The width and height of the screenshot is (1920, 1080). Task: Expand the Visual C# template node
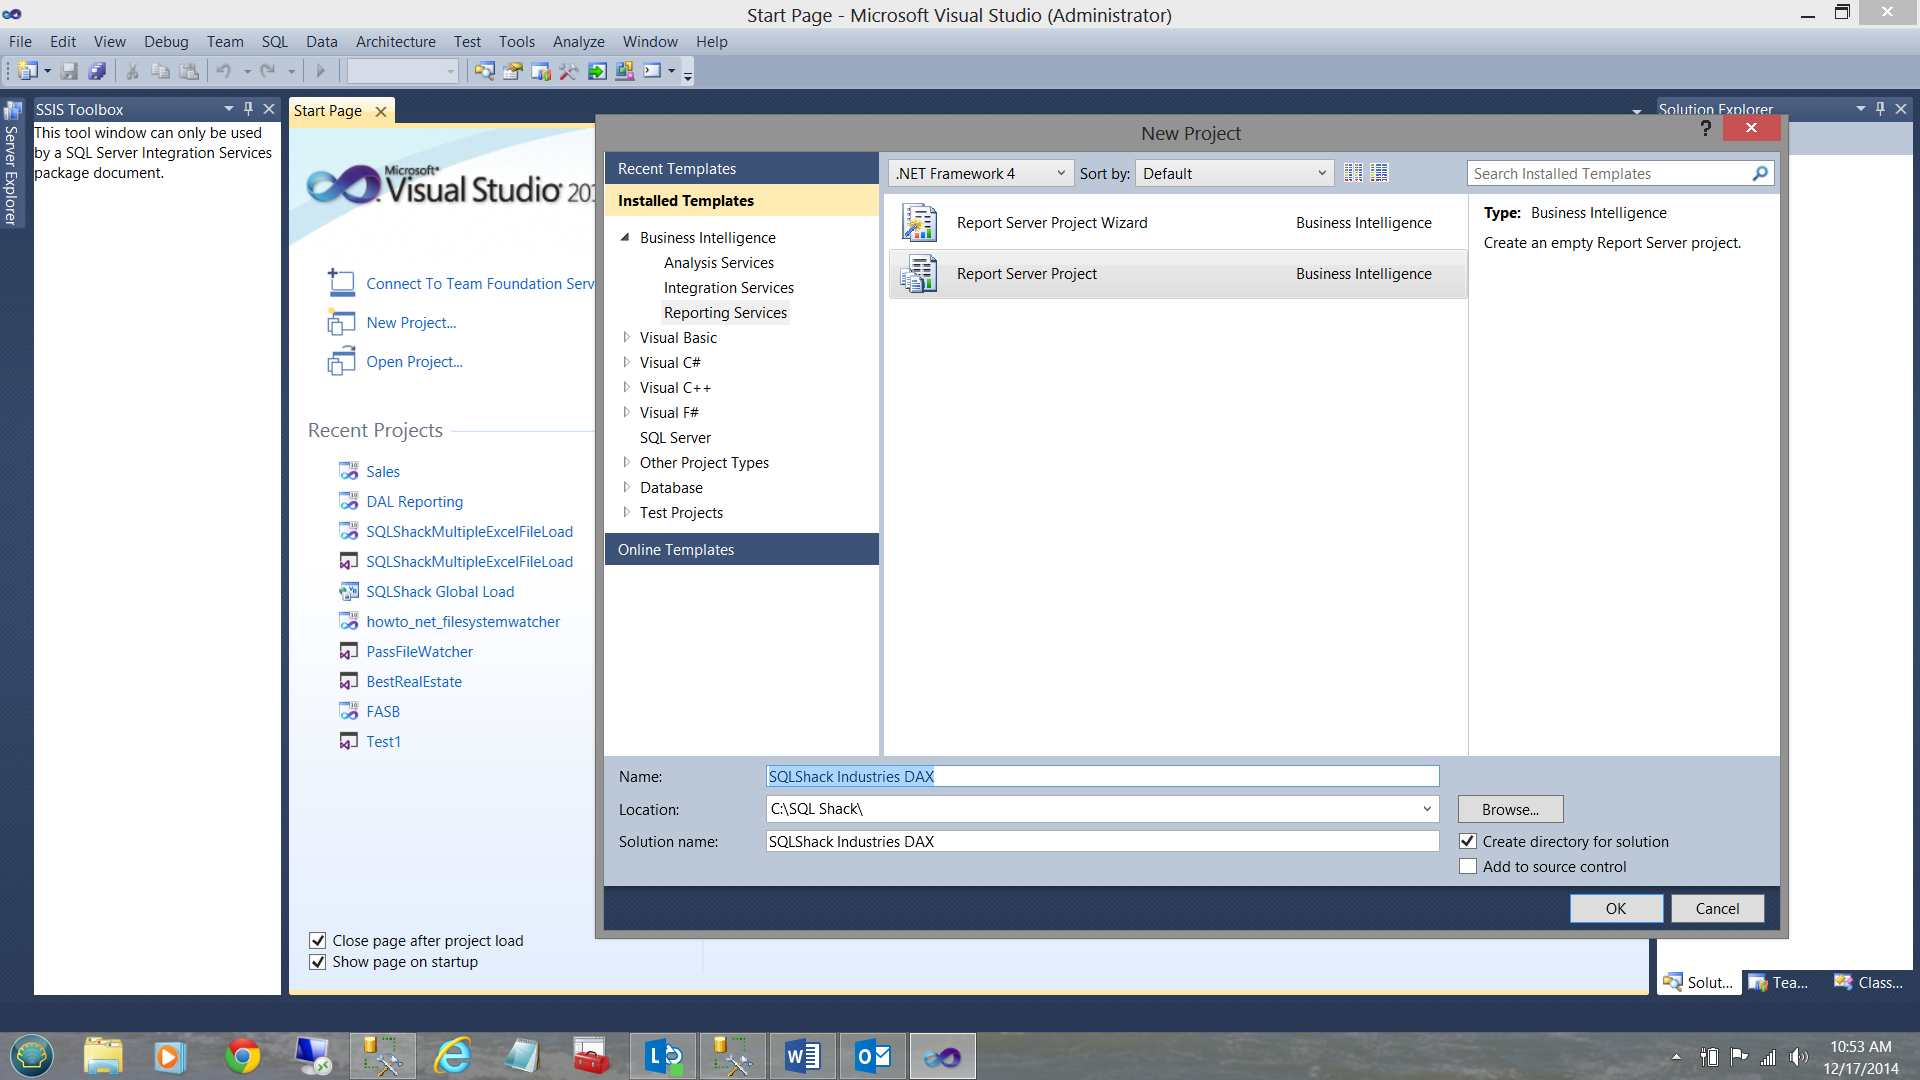click(x=627, y=362)
